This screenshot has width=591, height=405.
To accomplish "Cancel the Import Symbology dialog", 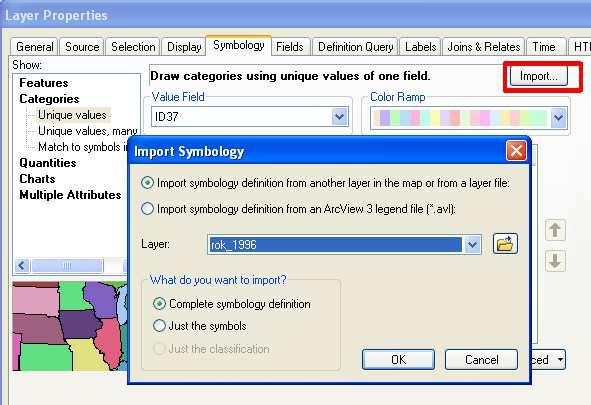I will (481, 359).
